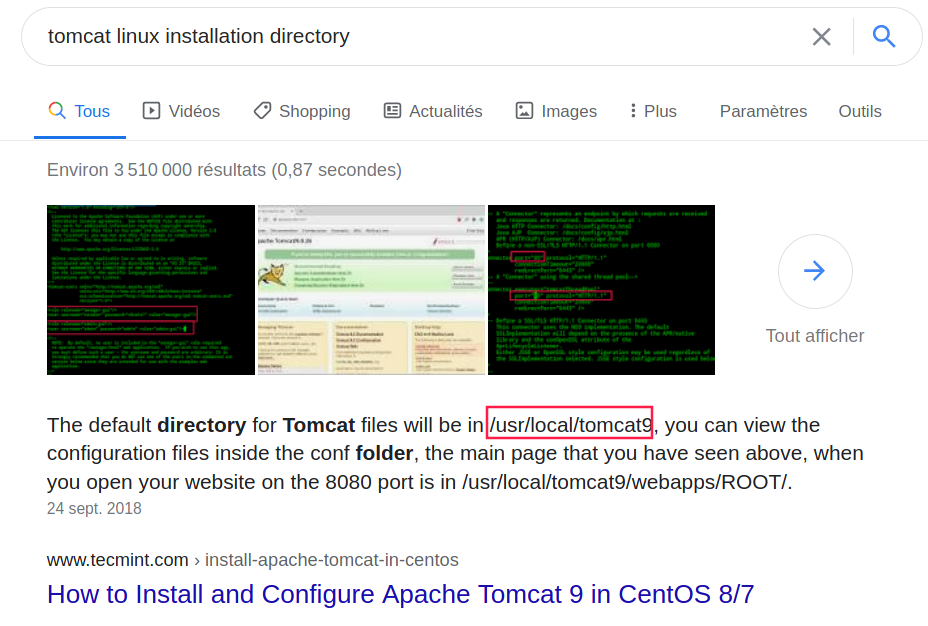Focus the search input field

point(400,37)
